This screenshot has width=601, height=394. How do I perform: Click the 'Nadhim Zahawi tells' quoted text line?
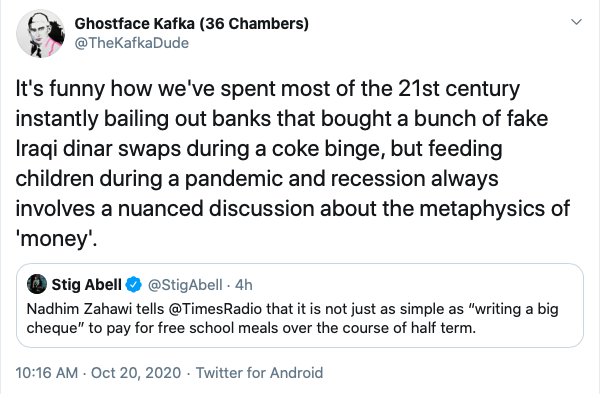[x=292, y=309]
